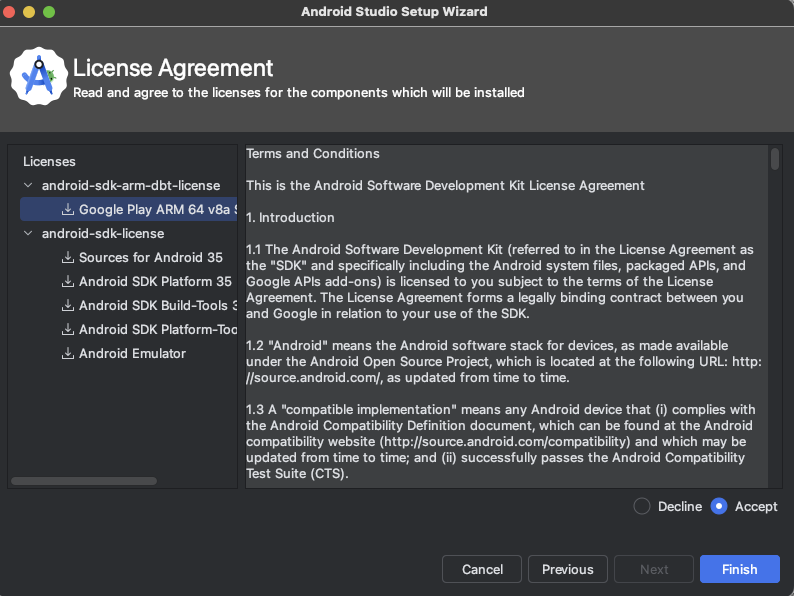Select Android SDK Platform 35 item

[x=155, y=281]
